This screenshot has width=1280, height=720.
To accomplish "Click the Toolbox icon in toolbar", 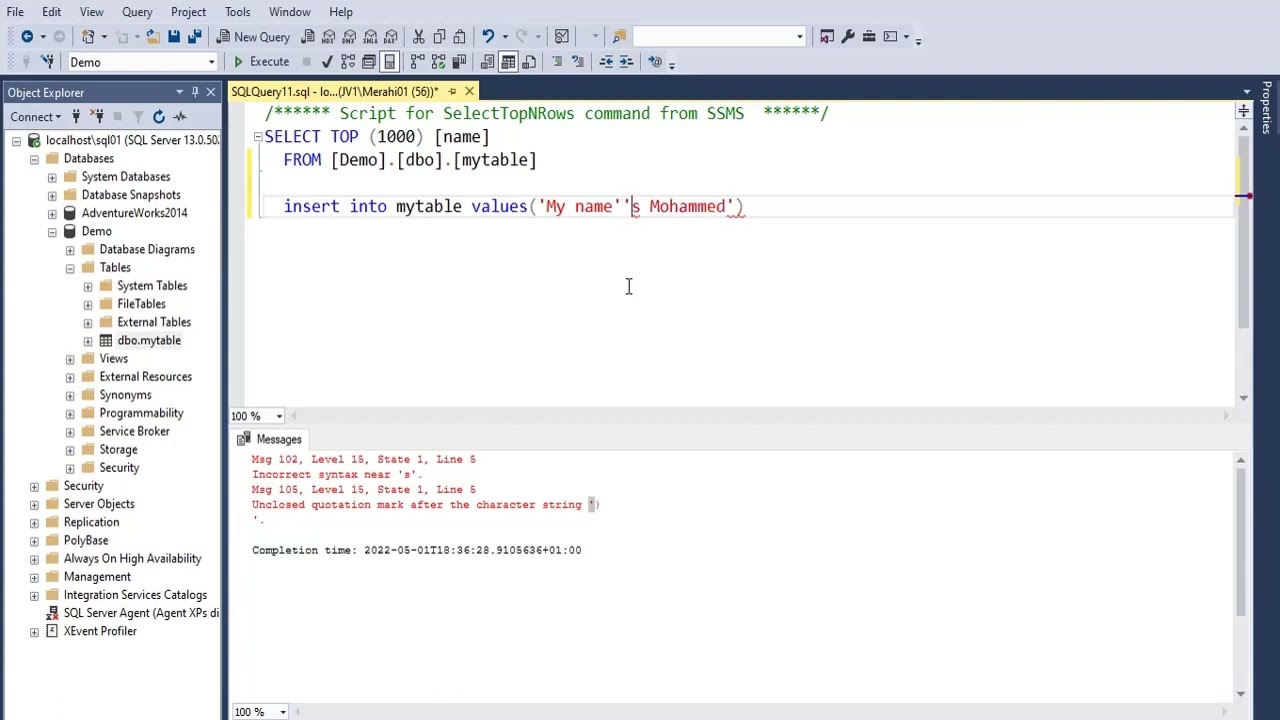I will 869,37.
